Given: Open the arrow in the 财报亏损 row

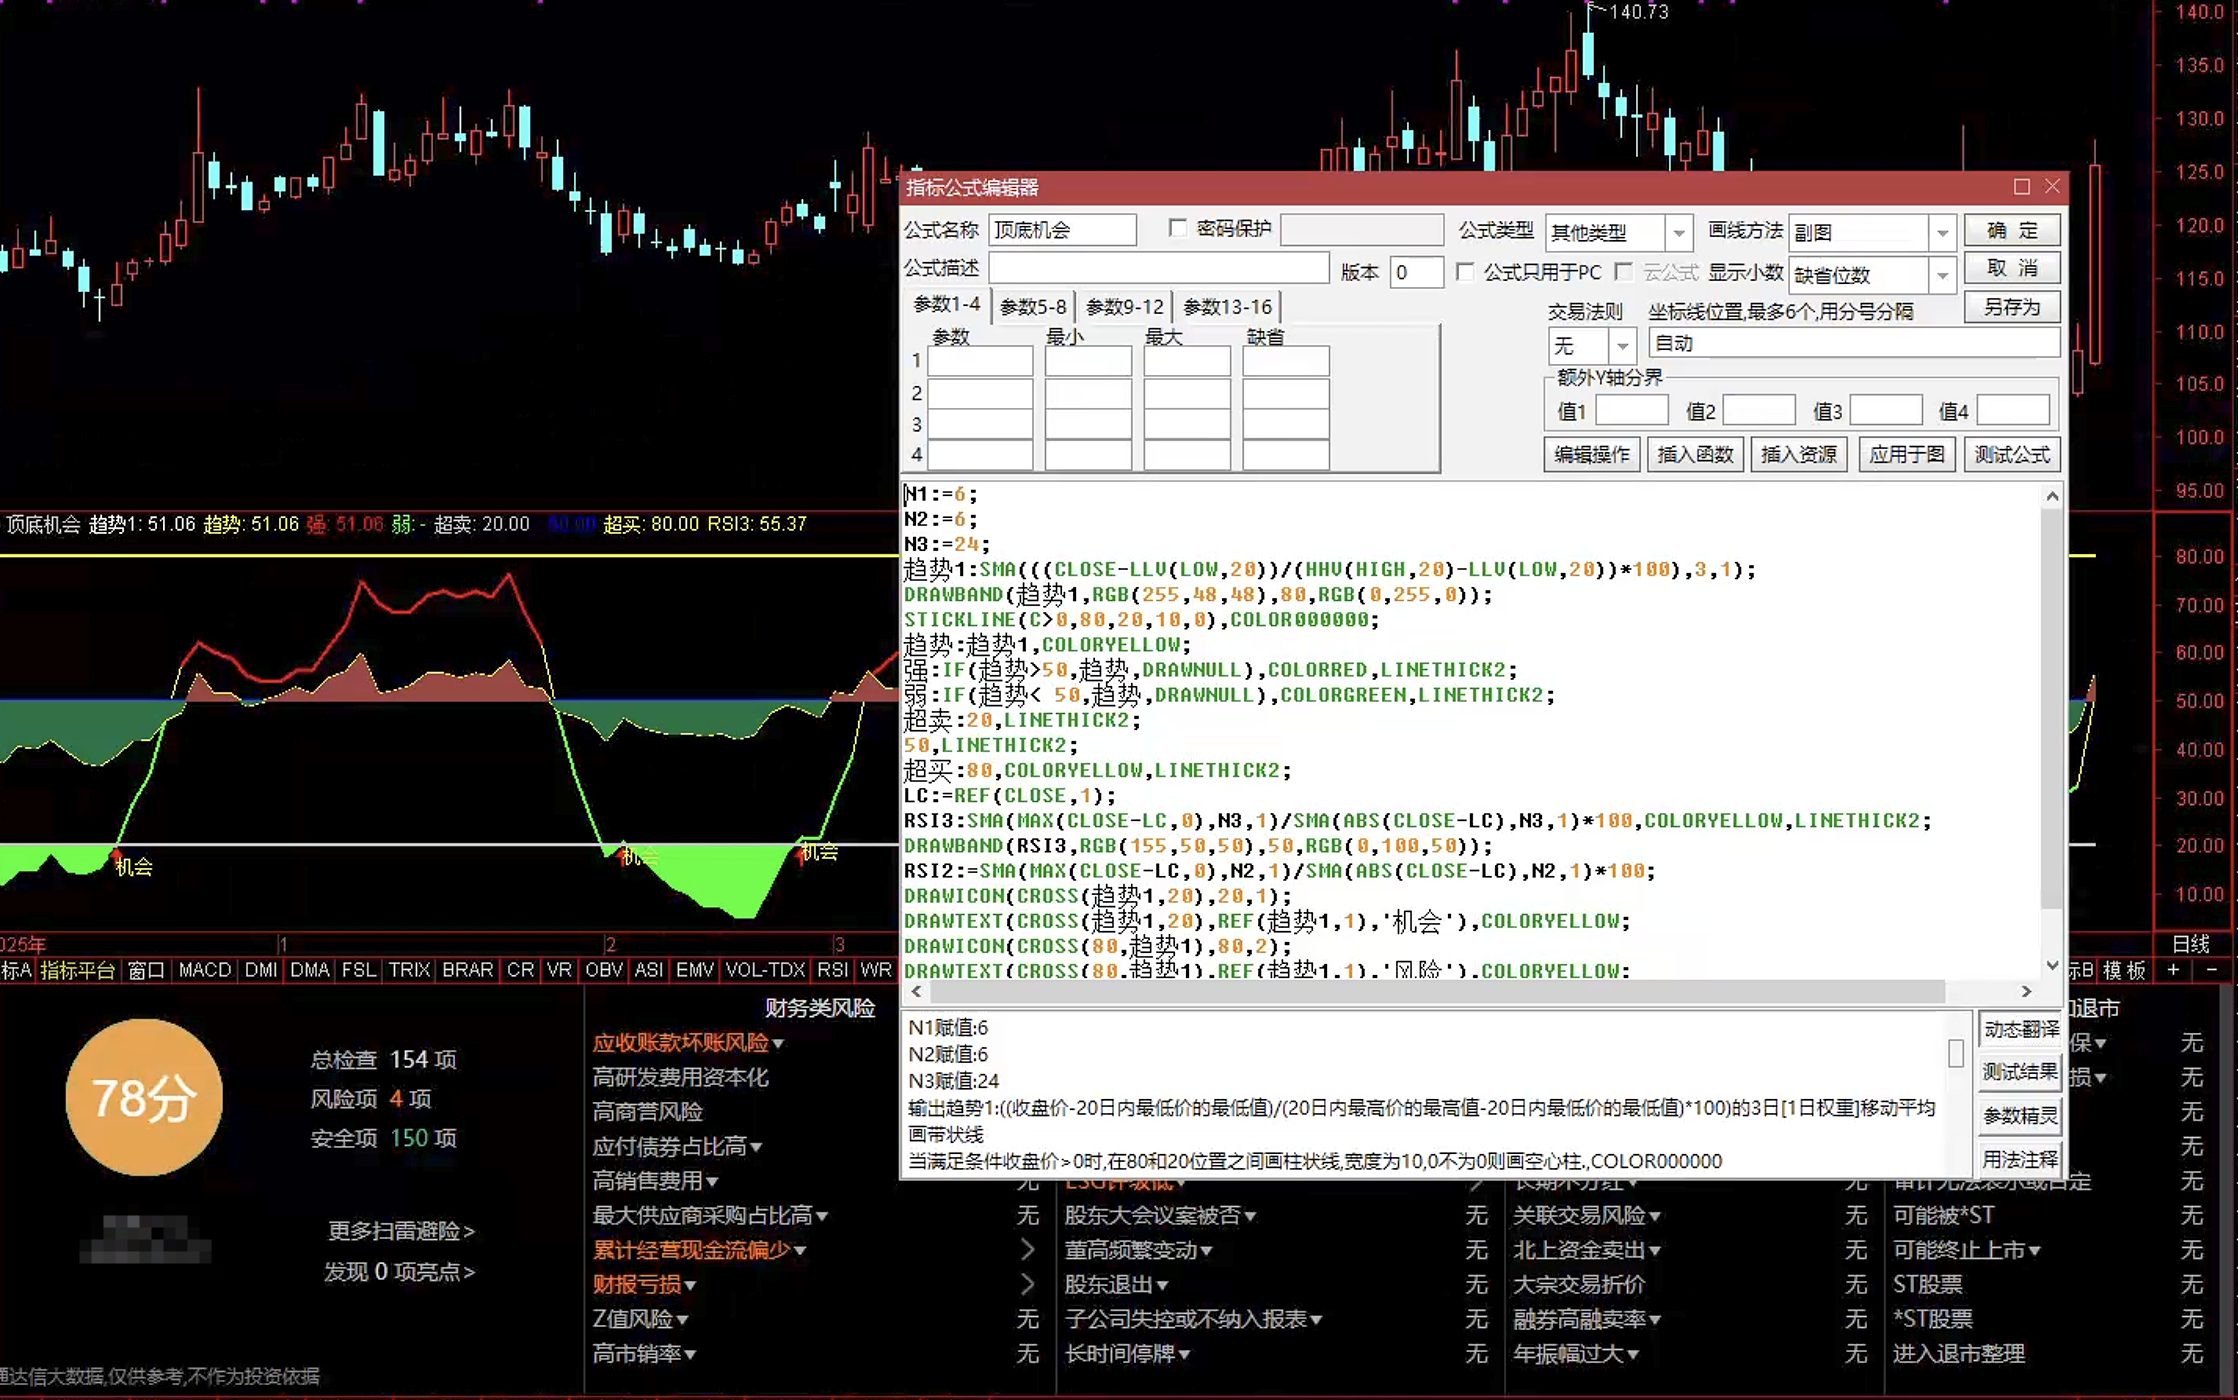Looking at the screenshot, I should pyautogui.click(x=1027, y=1284).
